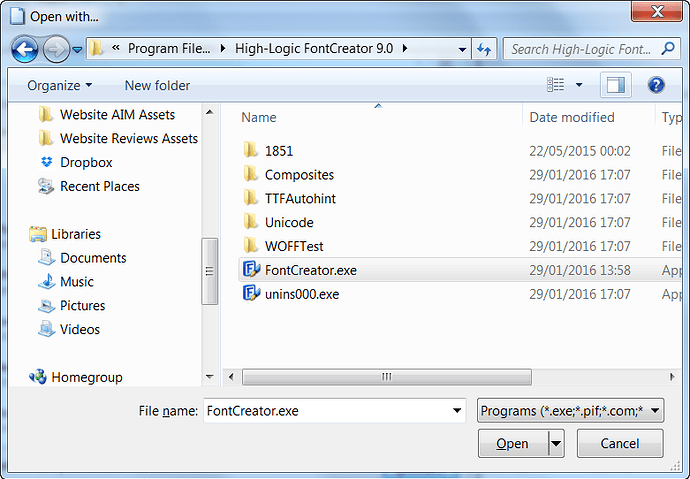Screen dimensions: 690x479
Task: Select the 1851 folder icon
Action: (x=250, y=150)
